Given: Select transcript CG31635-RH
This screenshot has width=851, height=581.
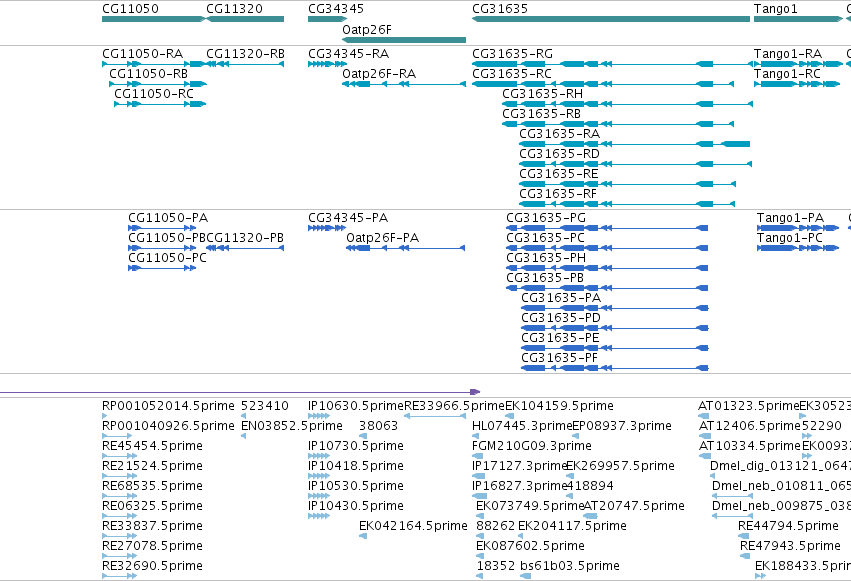Looking at the screenshot, I should 627,104.
